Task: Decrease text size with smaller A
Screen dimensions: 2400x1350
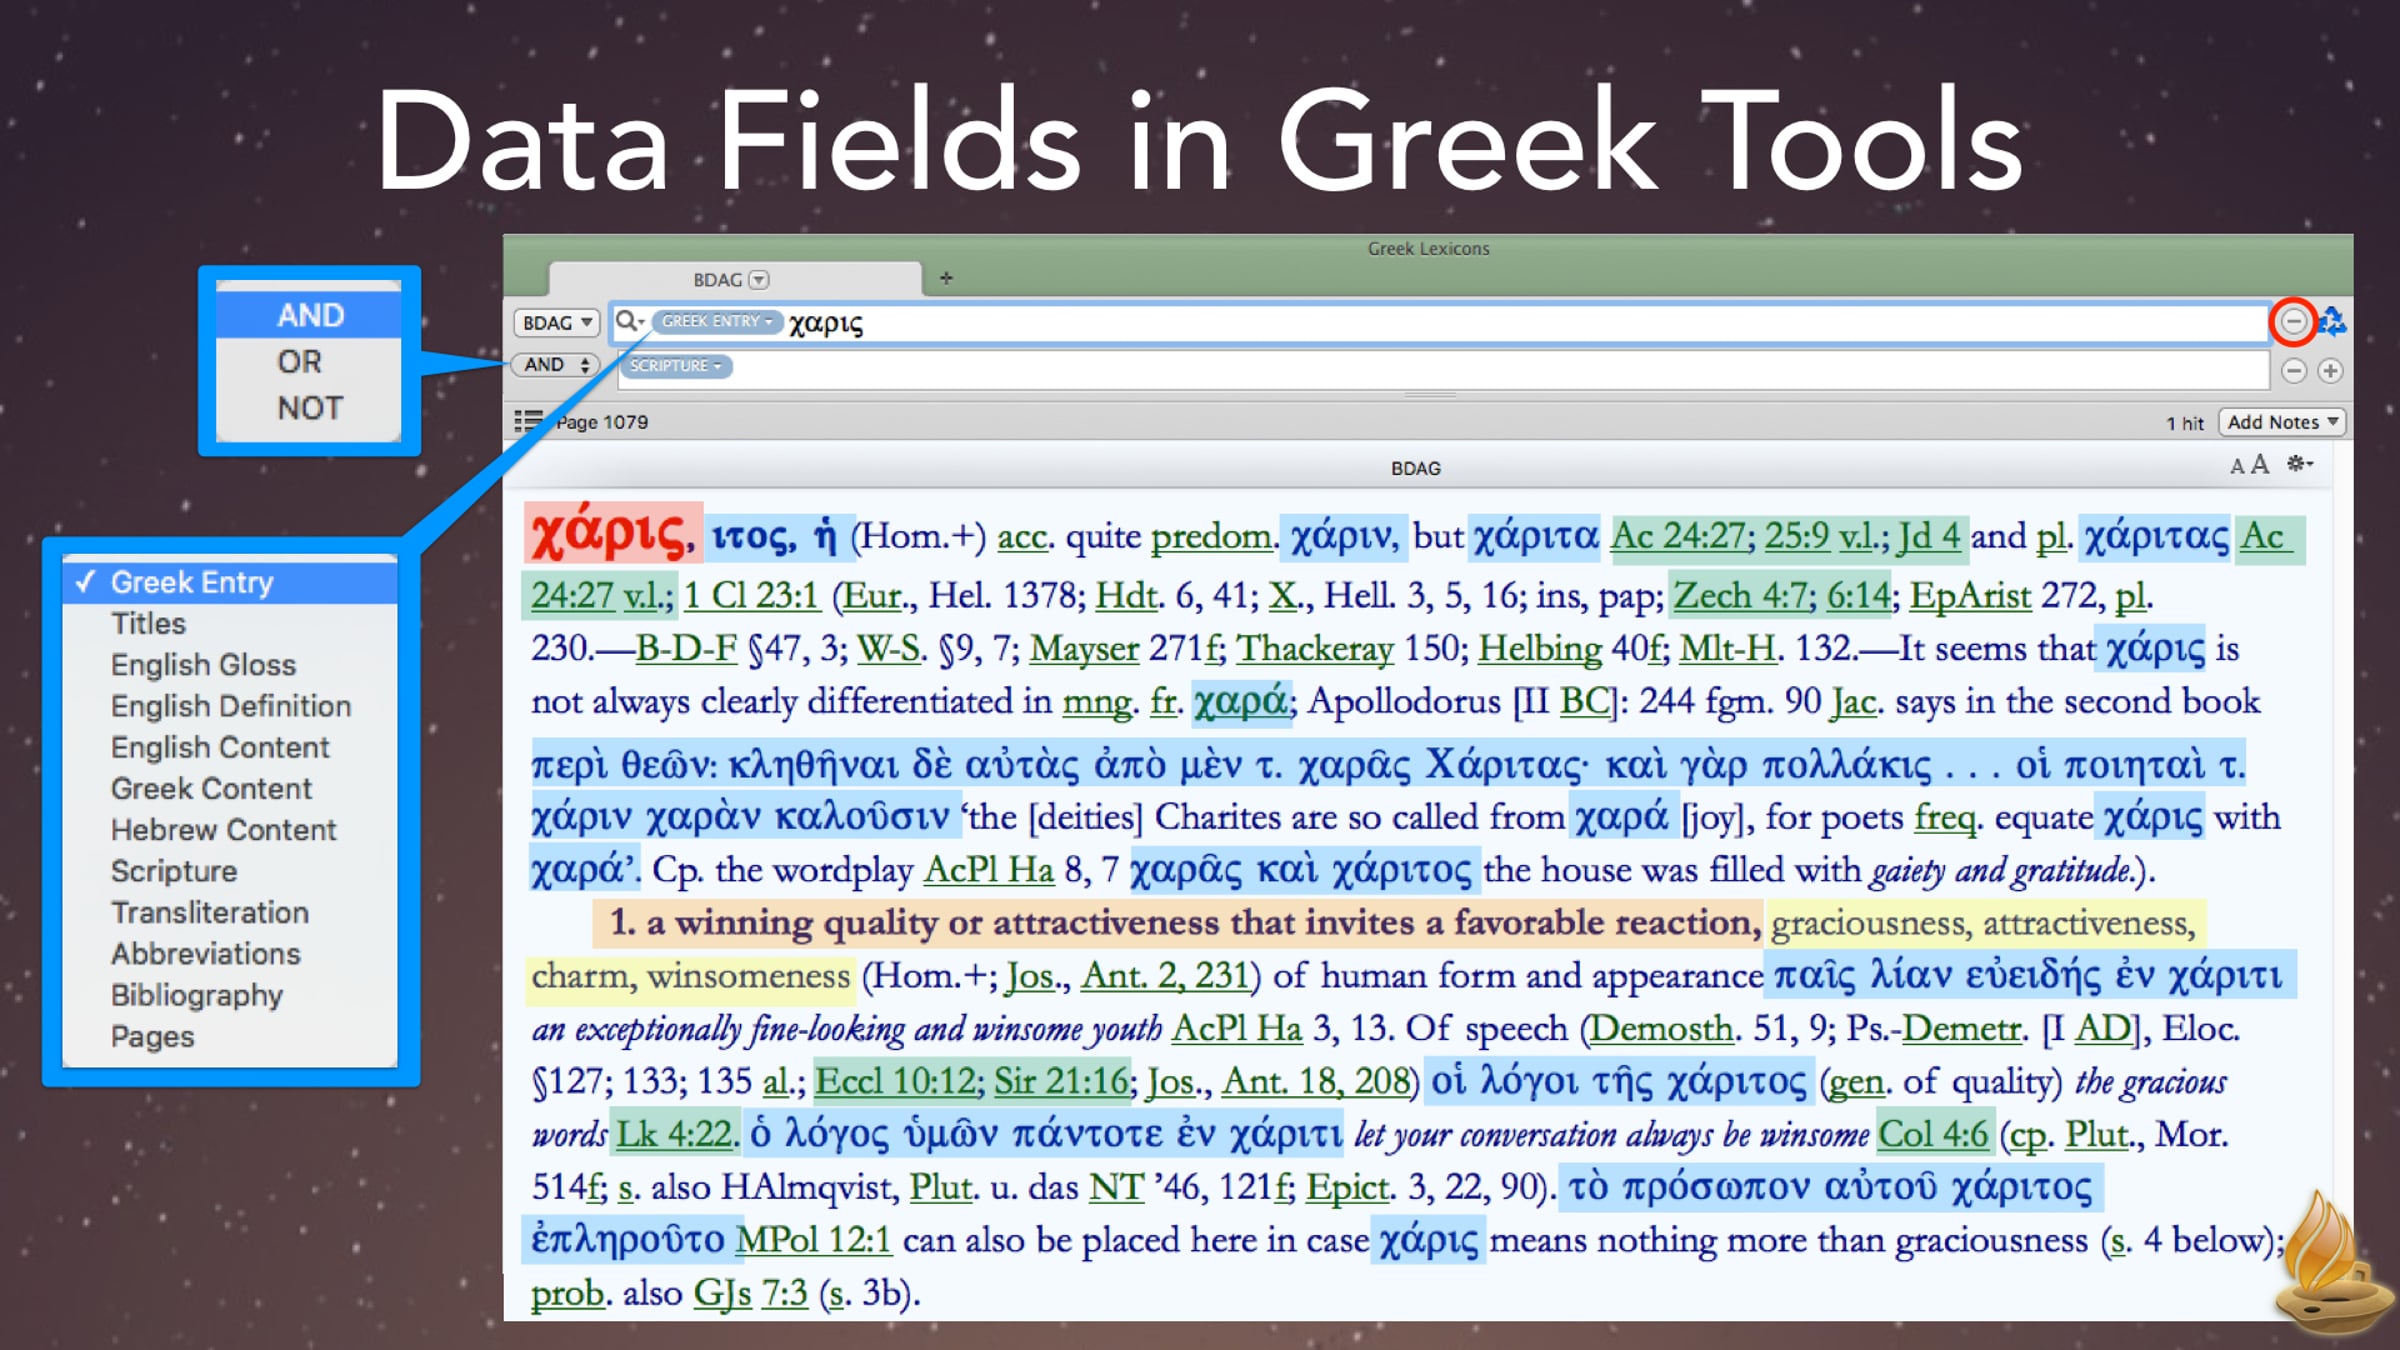Action: 2237,467
